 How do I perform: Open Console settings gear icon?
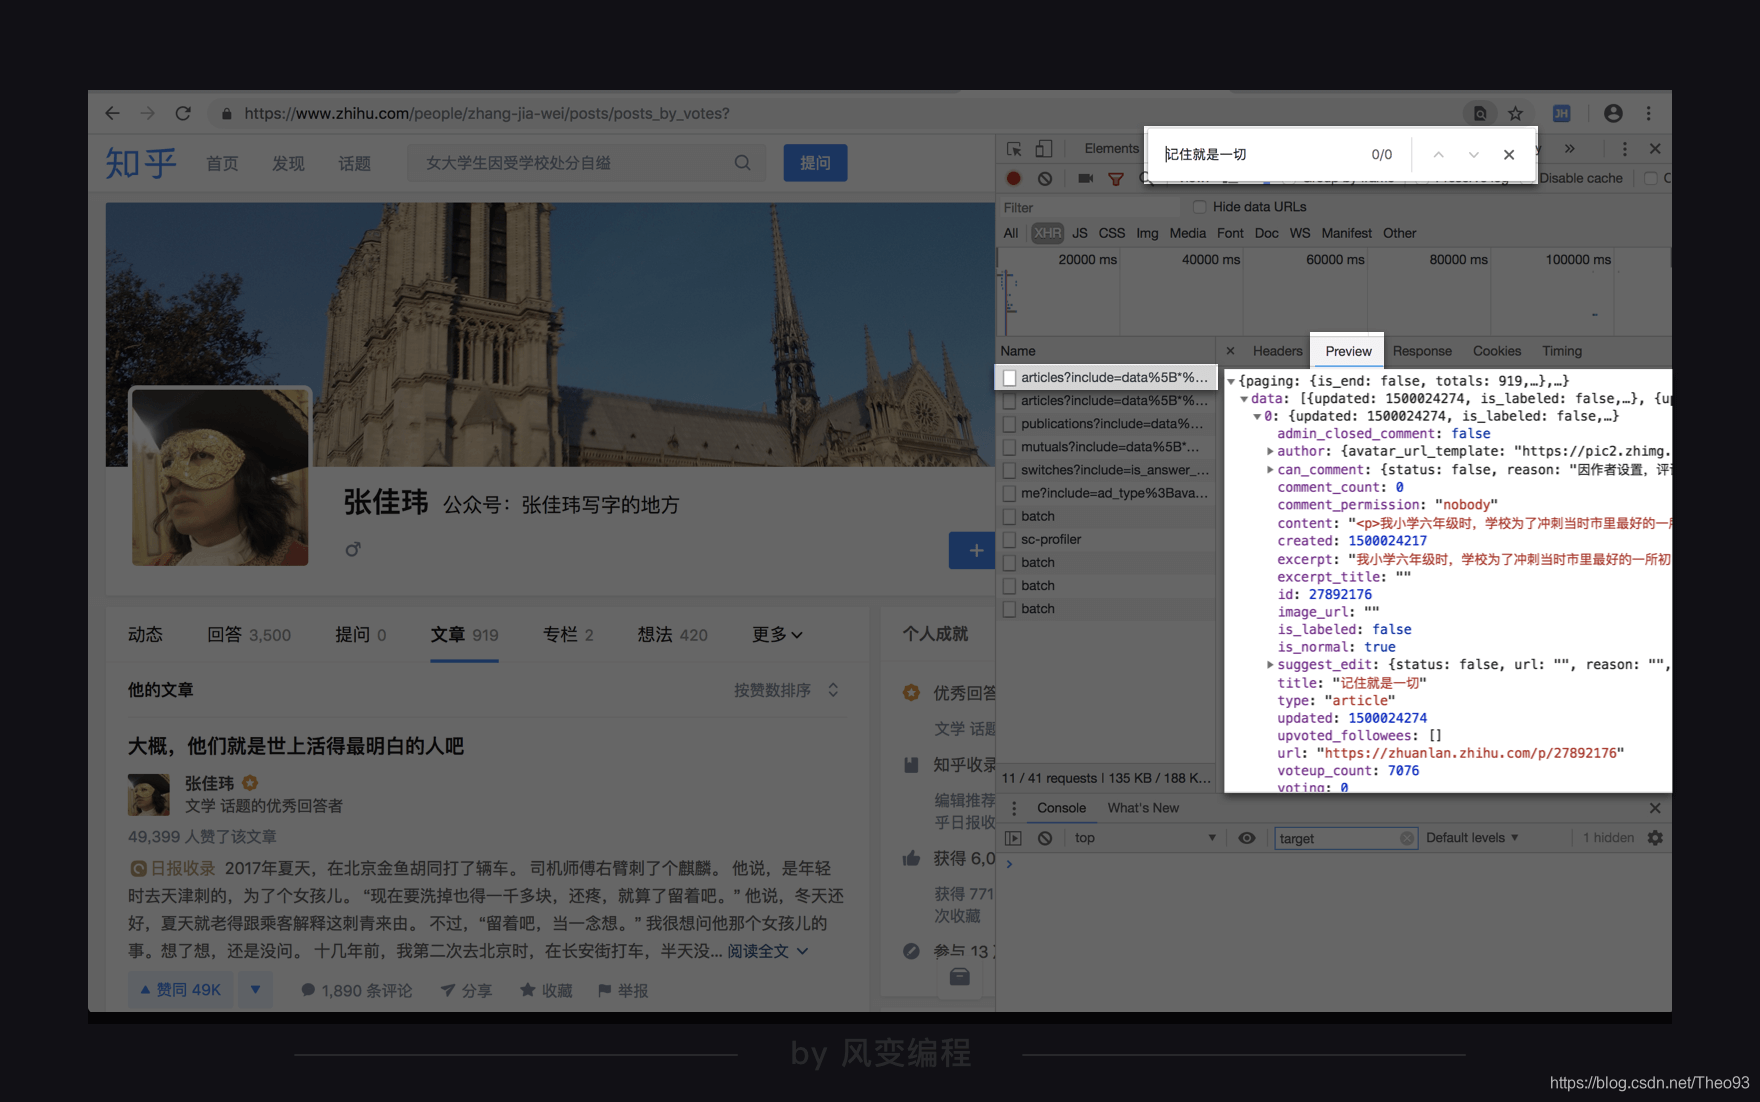click(x=1657, y=838)
